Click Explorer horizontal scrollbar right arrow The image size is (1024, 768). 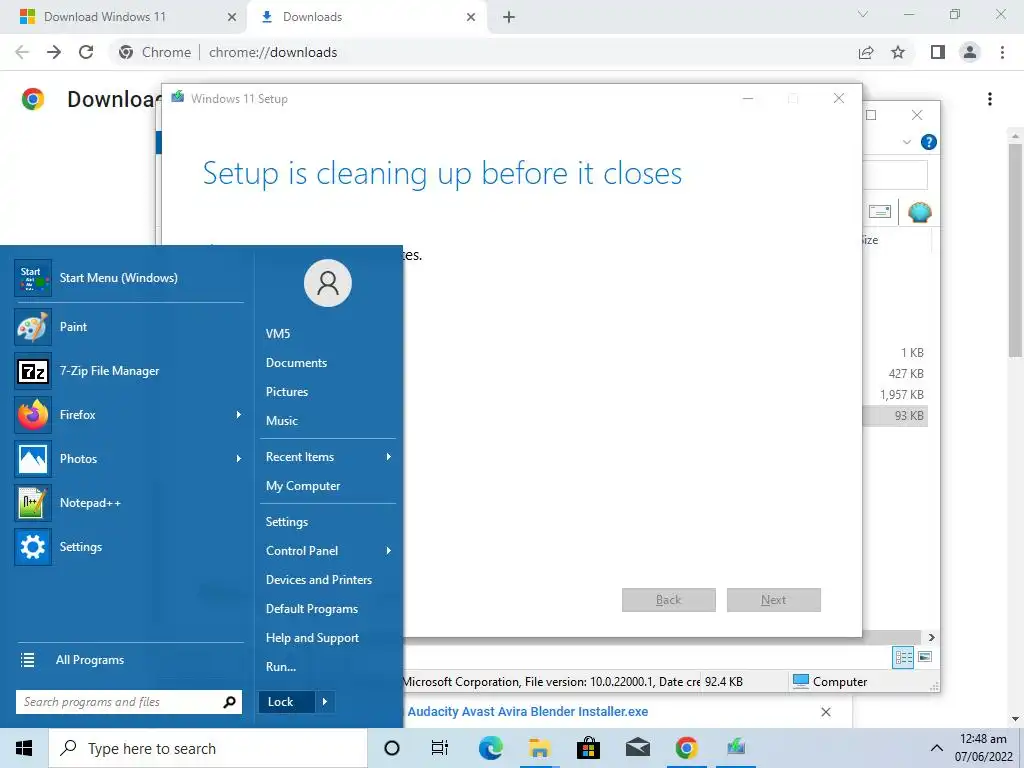pyautogui.click(x=931, y=637)
